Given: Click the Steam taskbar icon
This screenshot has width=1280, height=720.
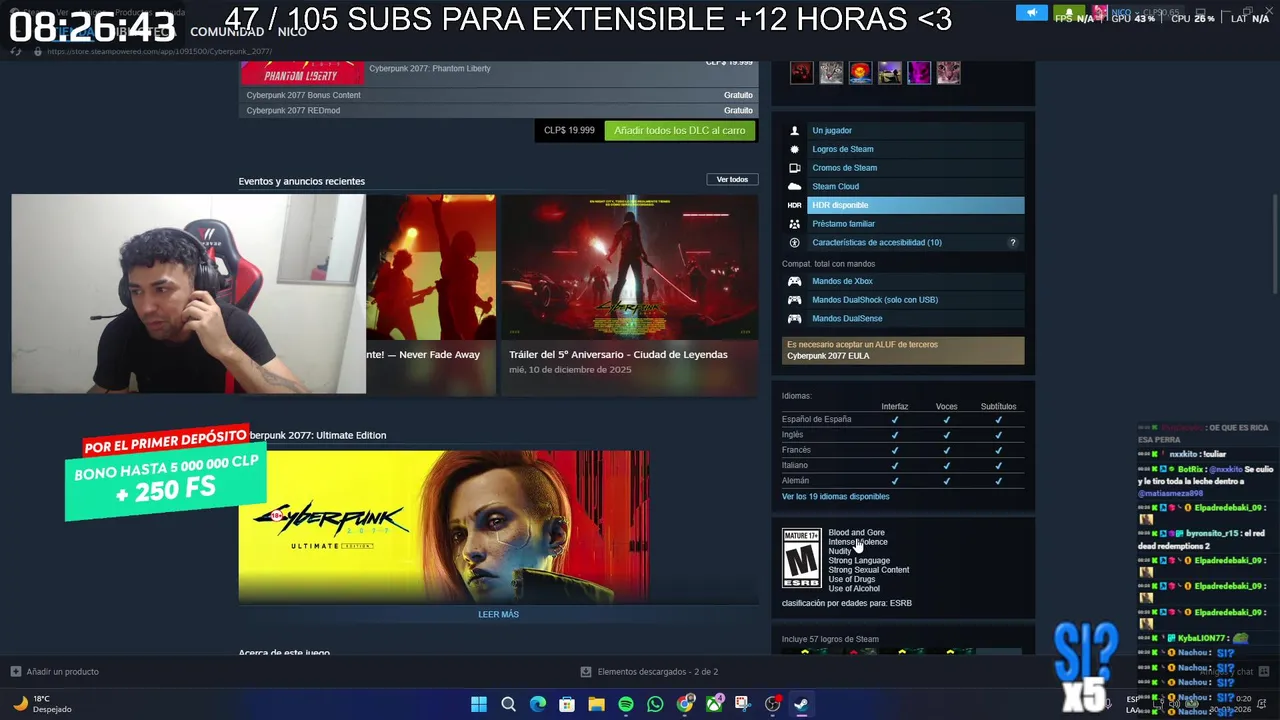Looking at the screenshot, I should pyautogui.click(x=801, y=704).
